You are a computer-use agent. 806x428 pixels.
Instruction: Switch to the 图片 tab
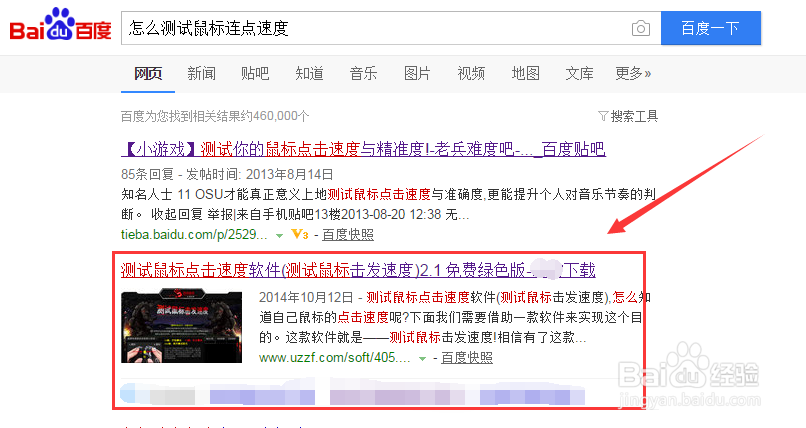417,73
